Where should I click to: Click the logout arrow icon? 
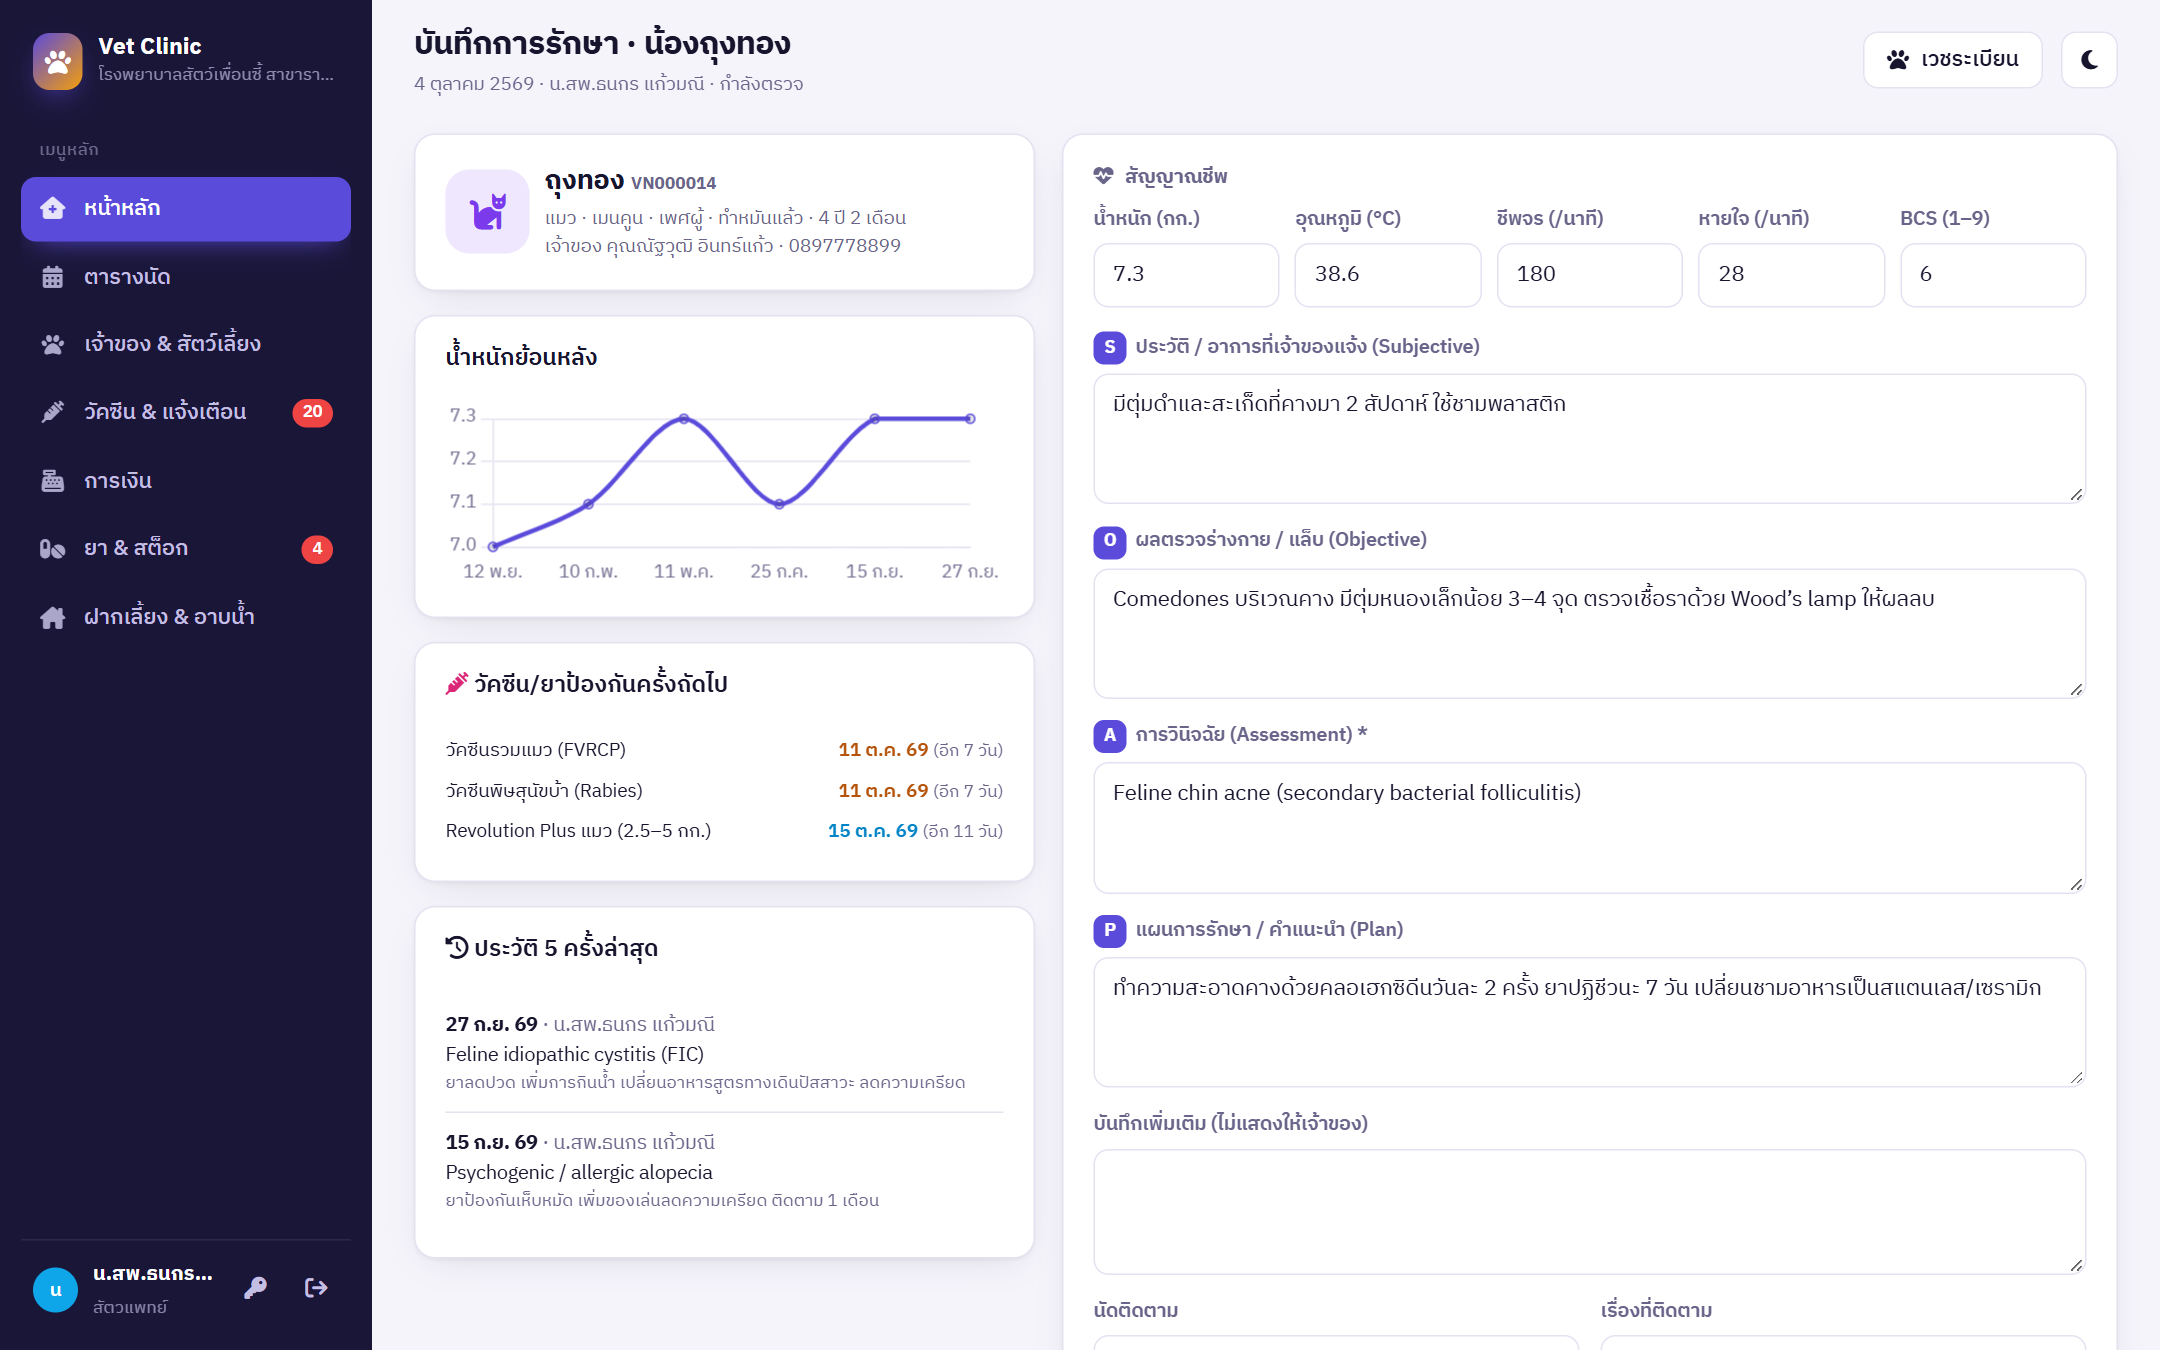[316, 1288]
